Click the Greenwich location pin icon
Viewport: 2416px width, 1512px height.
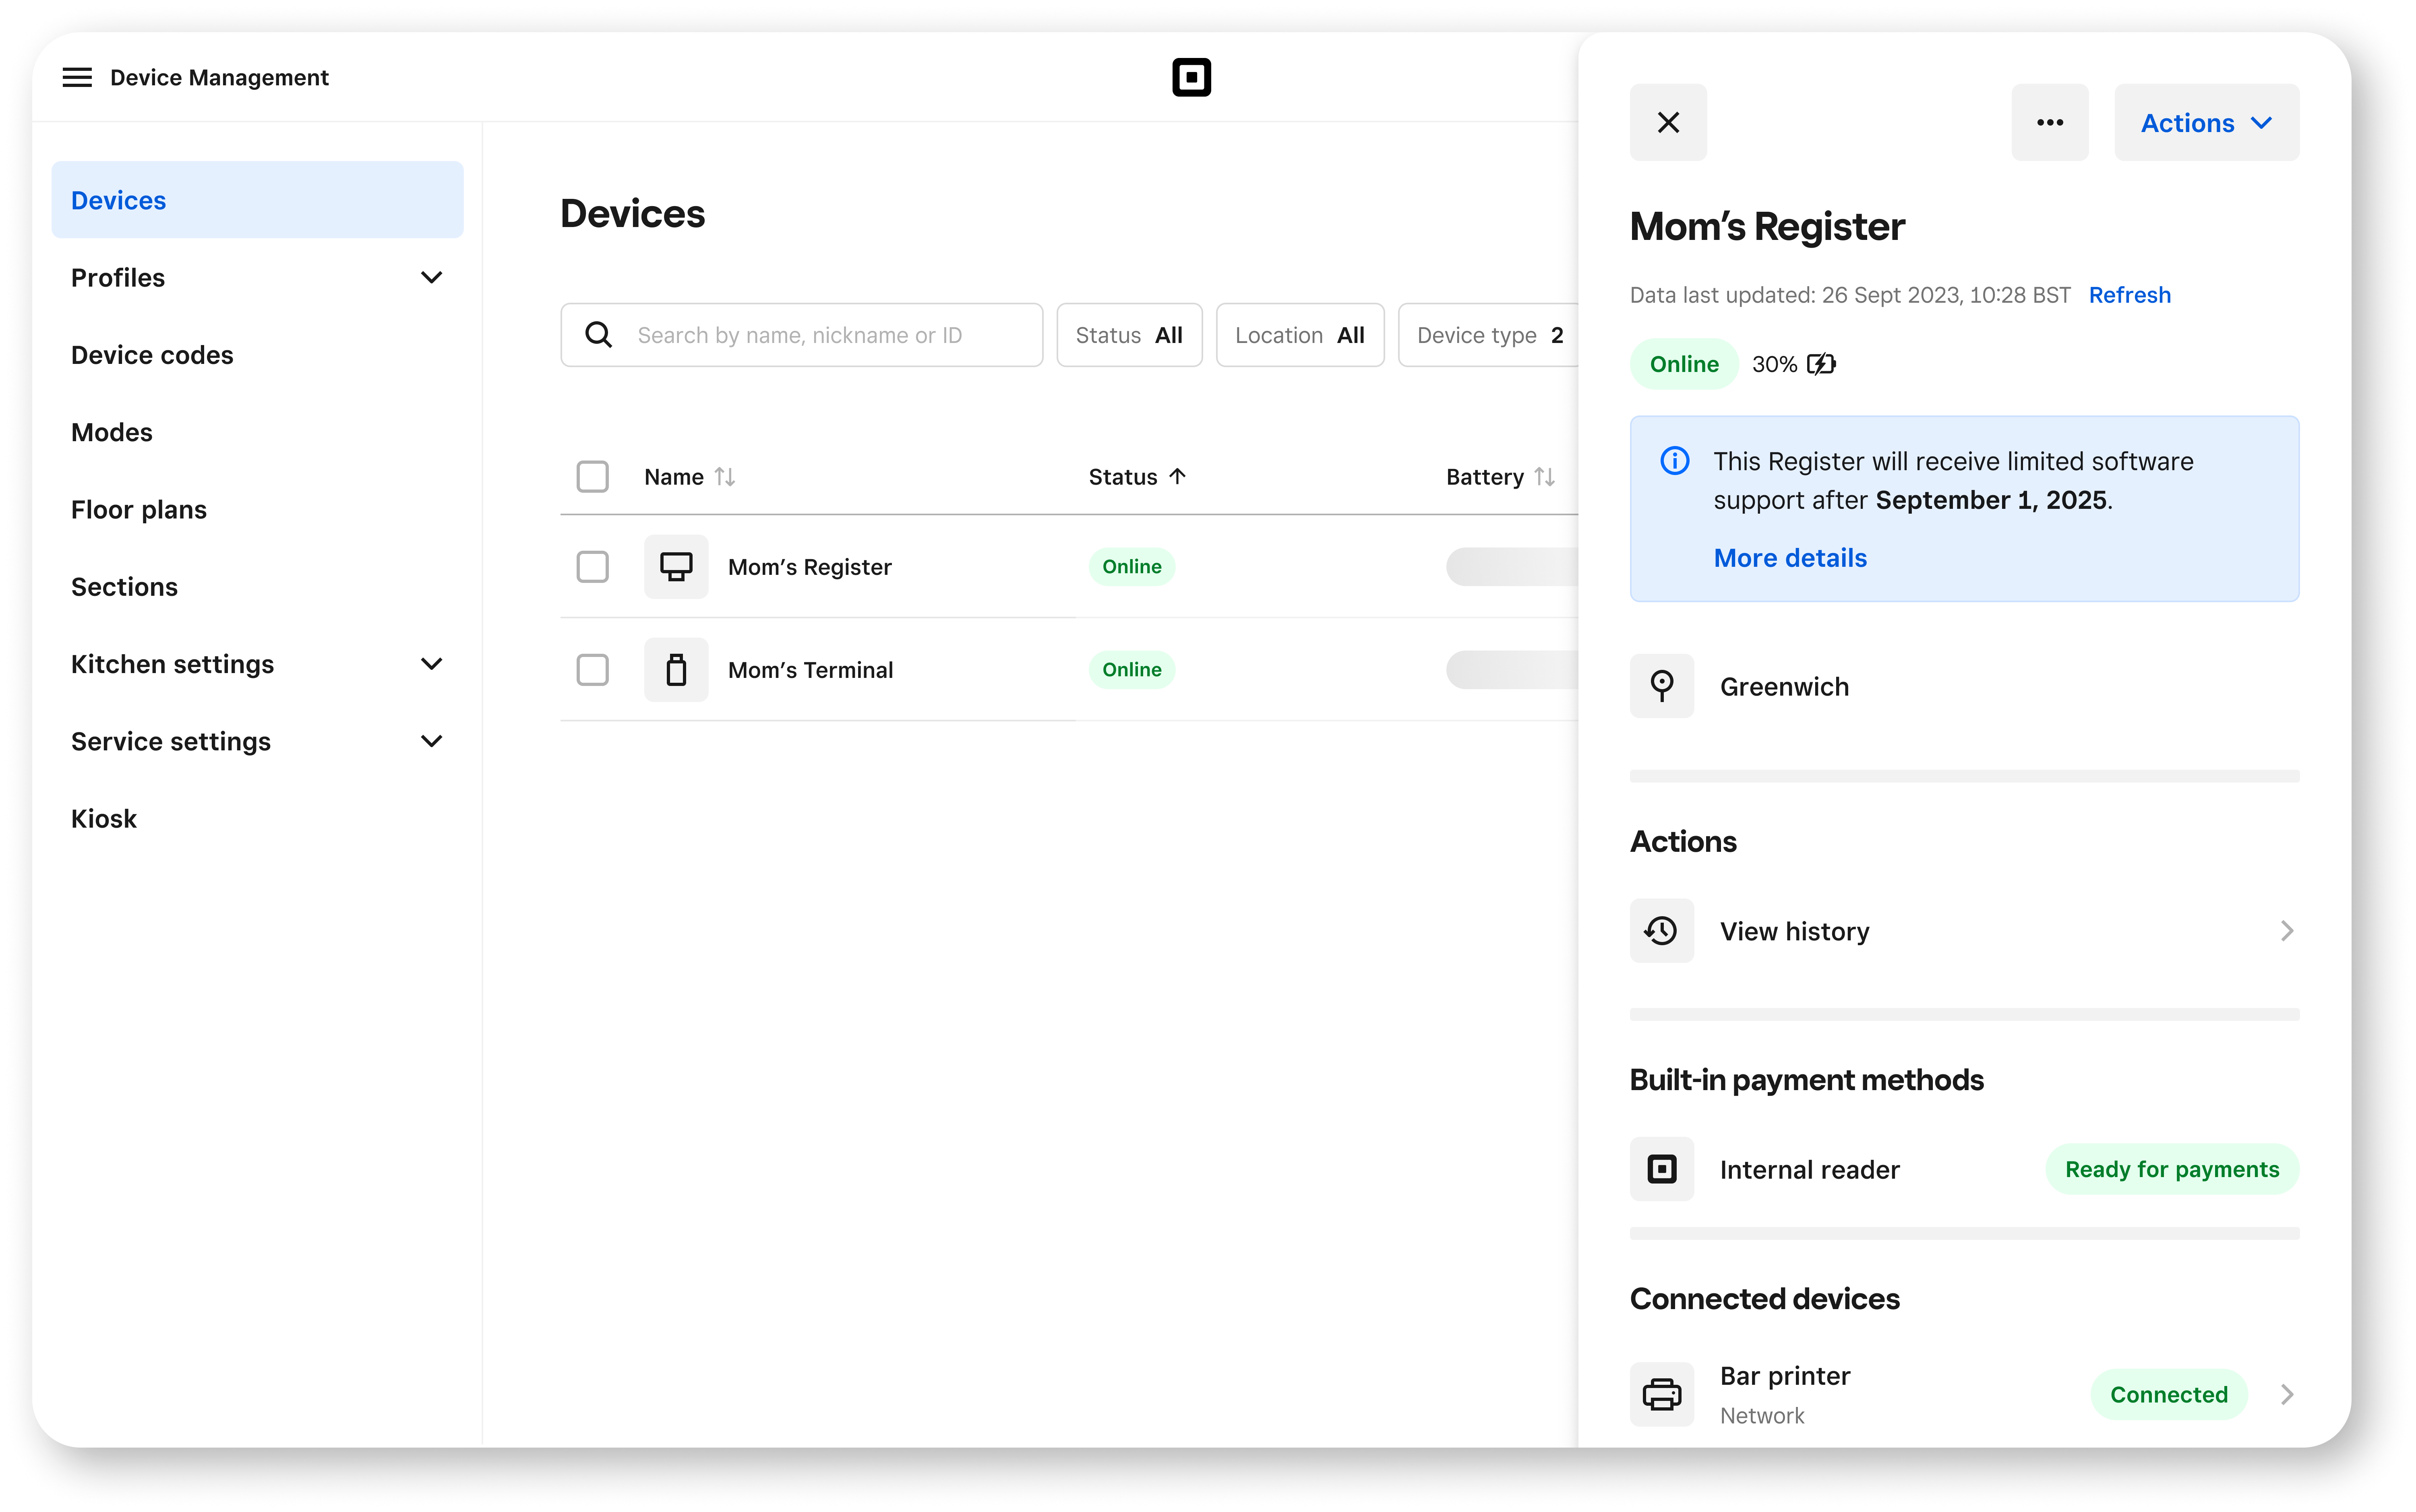tap(1661, 686)
